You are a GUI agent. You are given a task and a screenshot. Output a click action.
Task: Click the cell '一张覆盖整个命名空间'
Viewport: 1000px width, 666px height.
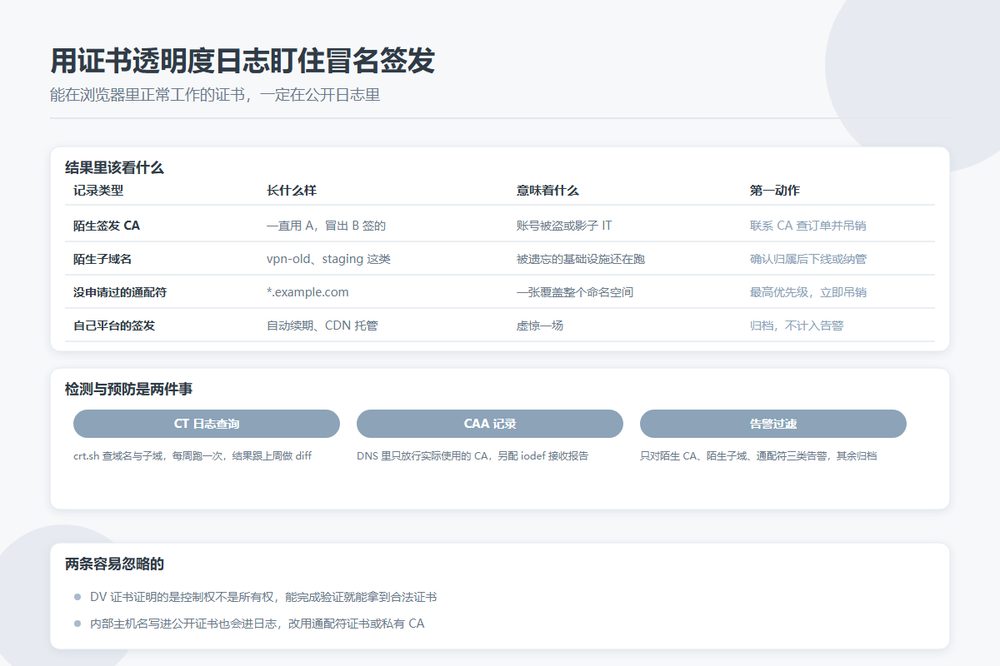pos(575,292)
